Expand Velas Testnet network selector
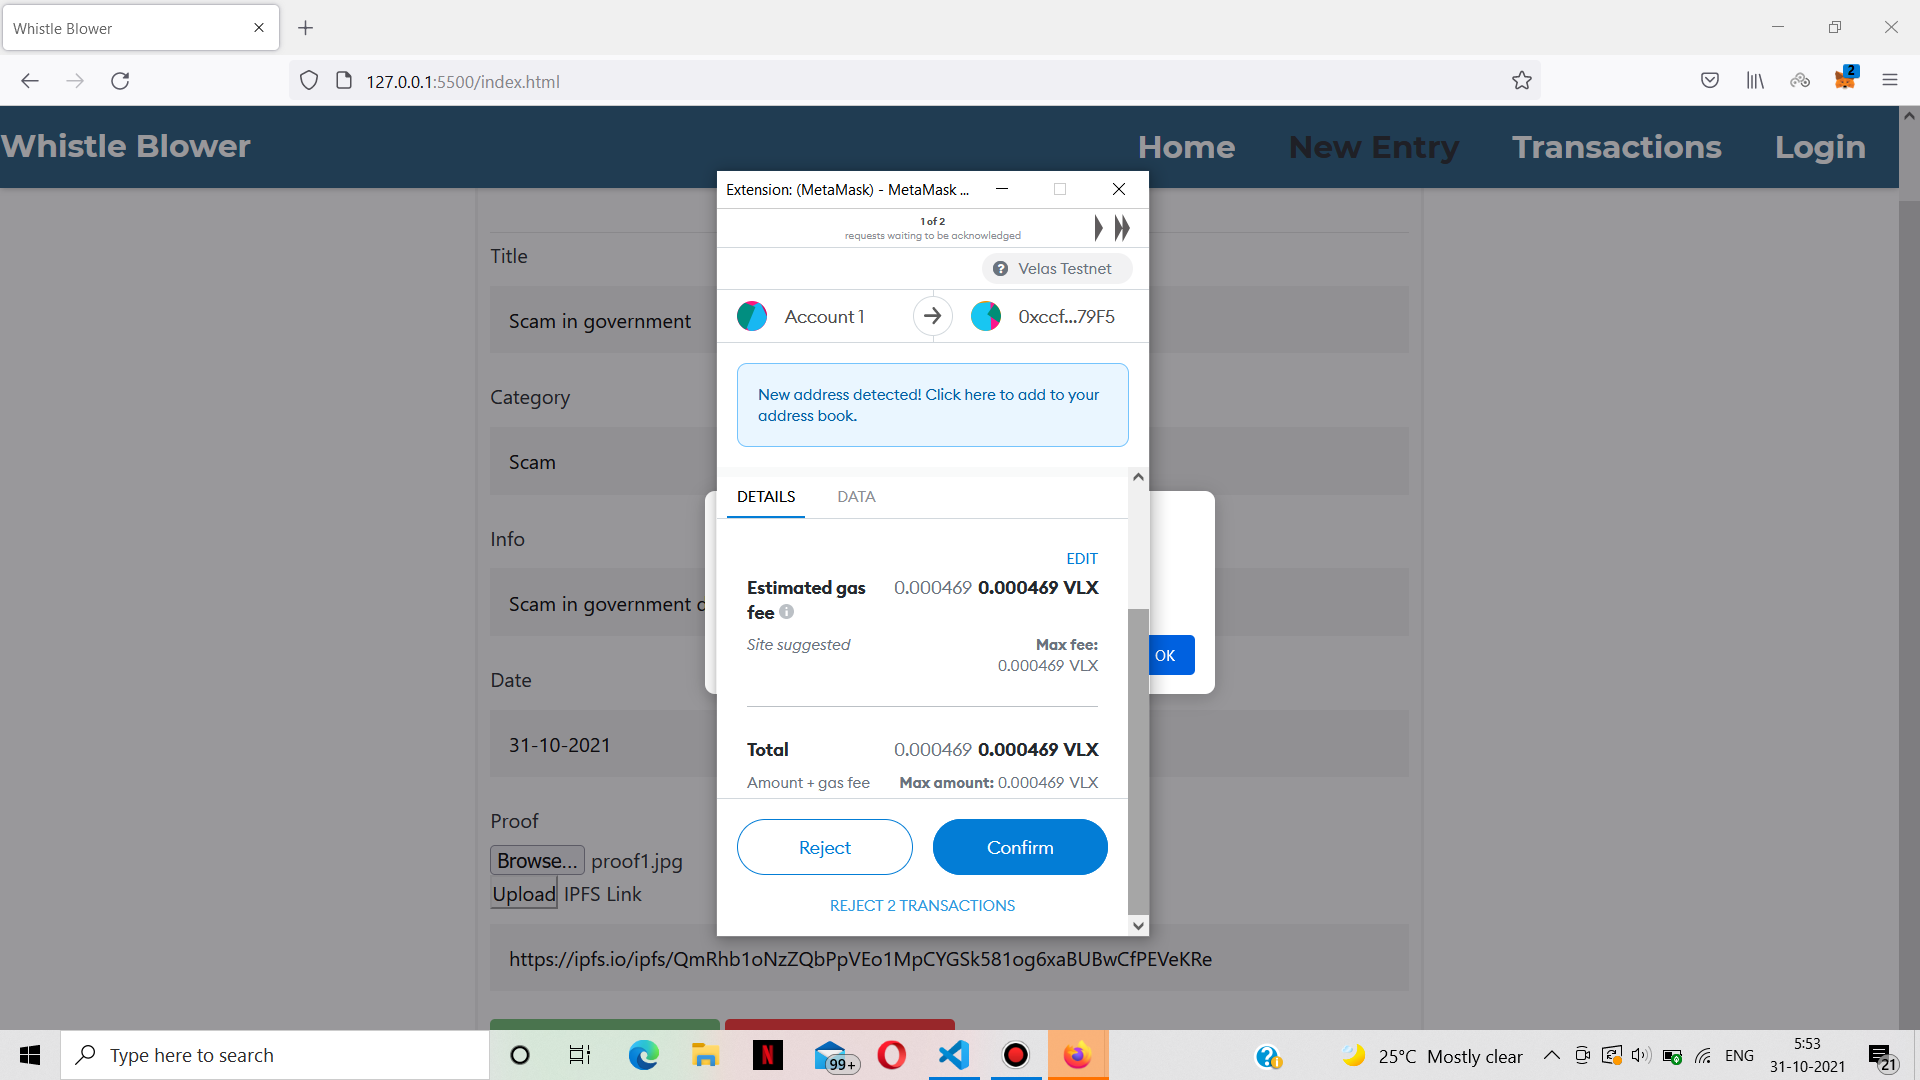The height and width of the screenshot is (1080, 1920). click(1056, 269)
